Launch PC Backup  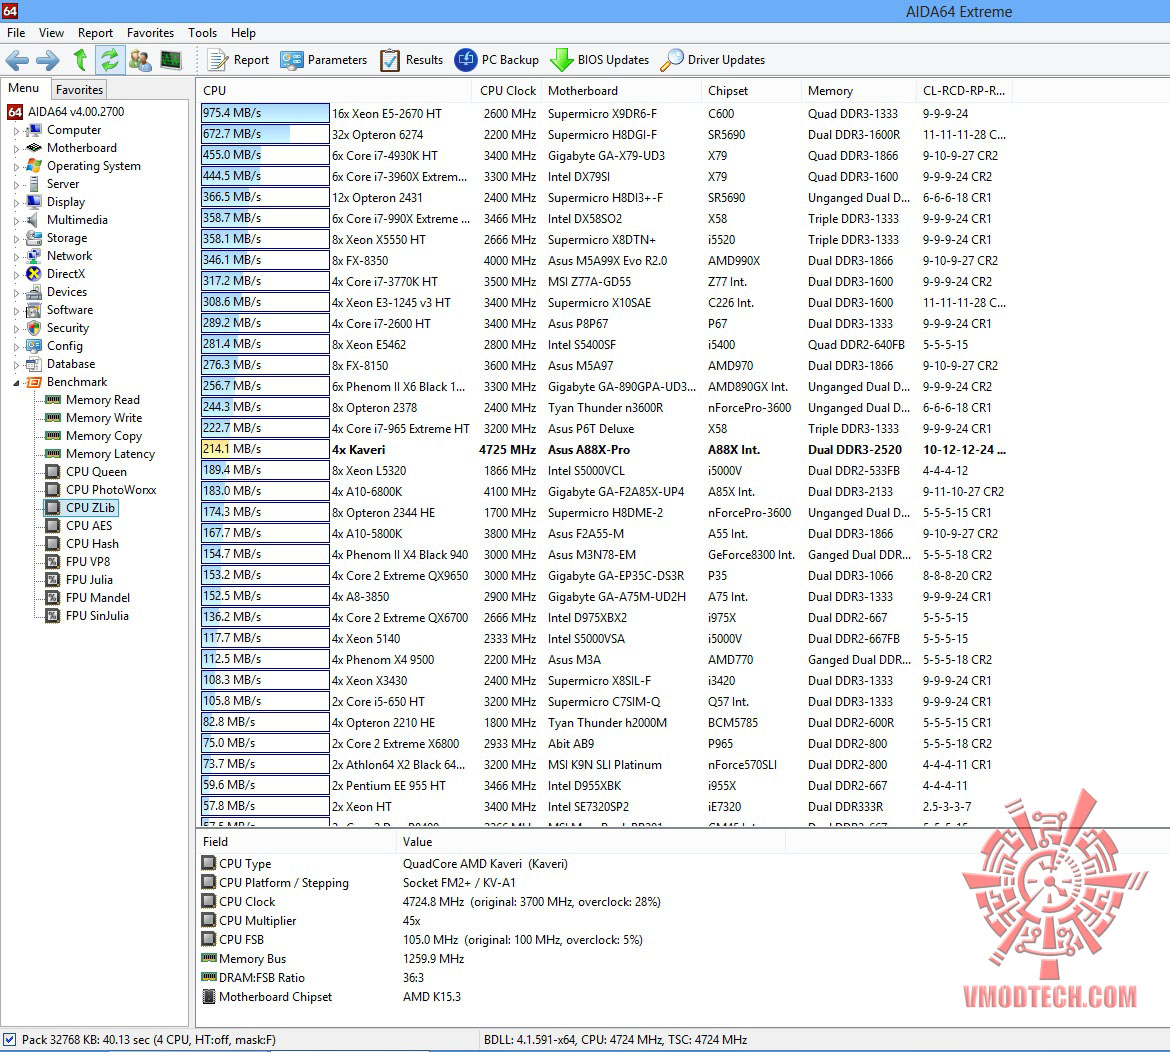pos(496,60)
